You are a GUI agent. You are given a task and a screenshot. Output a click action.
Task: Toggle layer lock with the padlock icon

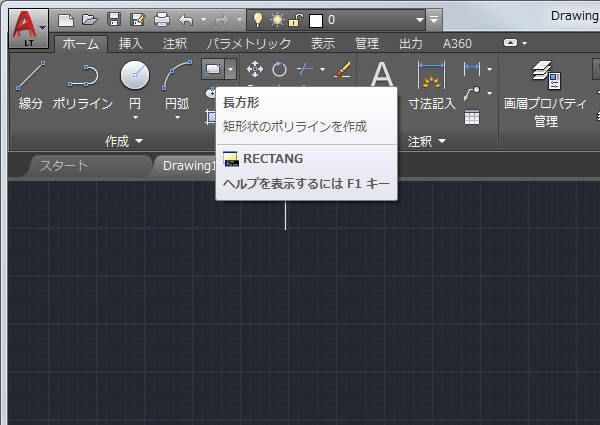[295, 20]
